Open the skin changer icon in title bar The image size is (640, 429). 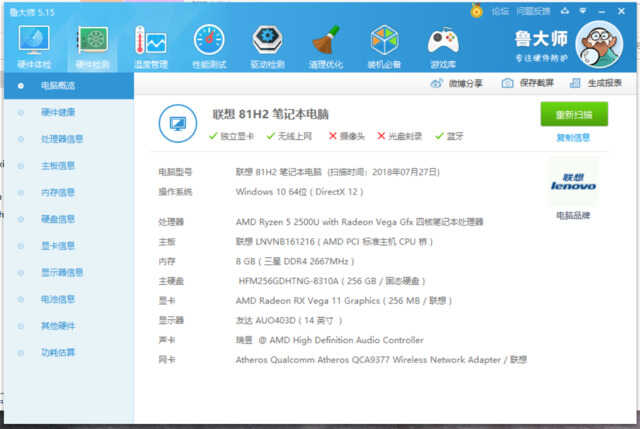tap(565, 11)
